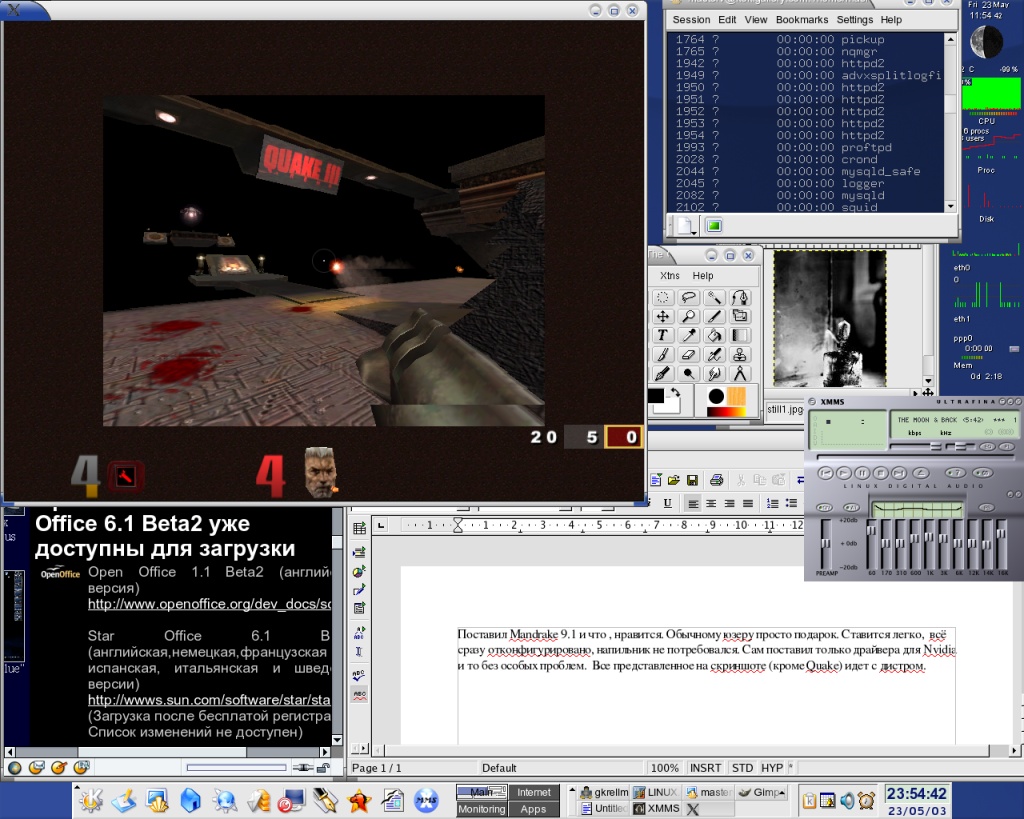Choose the fuzzy select magic wand tool
The image size is (1024, 819).
714,298
